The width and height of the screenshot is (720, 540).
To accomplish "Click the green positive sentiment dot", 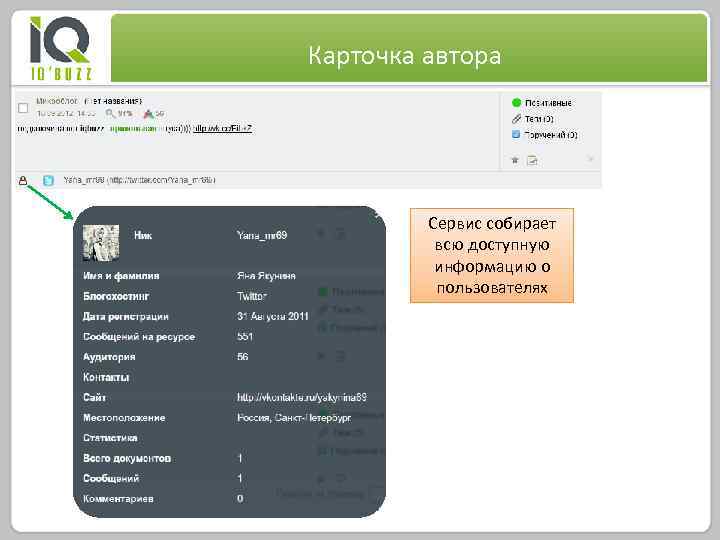I will click(517, 102).
